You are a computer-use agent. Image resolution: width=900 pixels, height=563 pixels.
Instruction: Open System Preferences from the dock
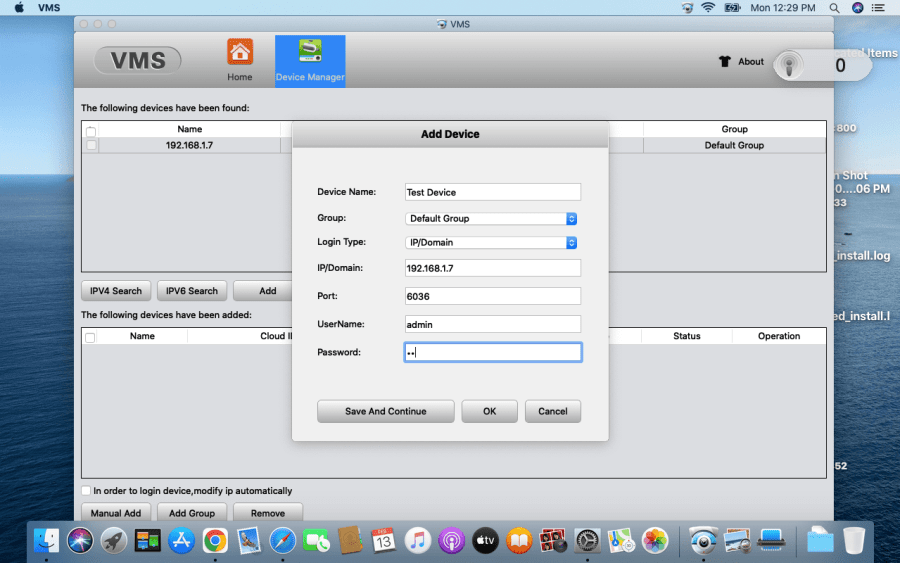pyautogui.click(x=587, y=541)
